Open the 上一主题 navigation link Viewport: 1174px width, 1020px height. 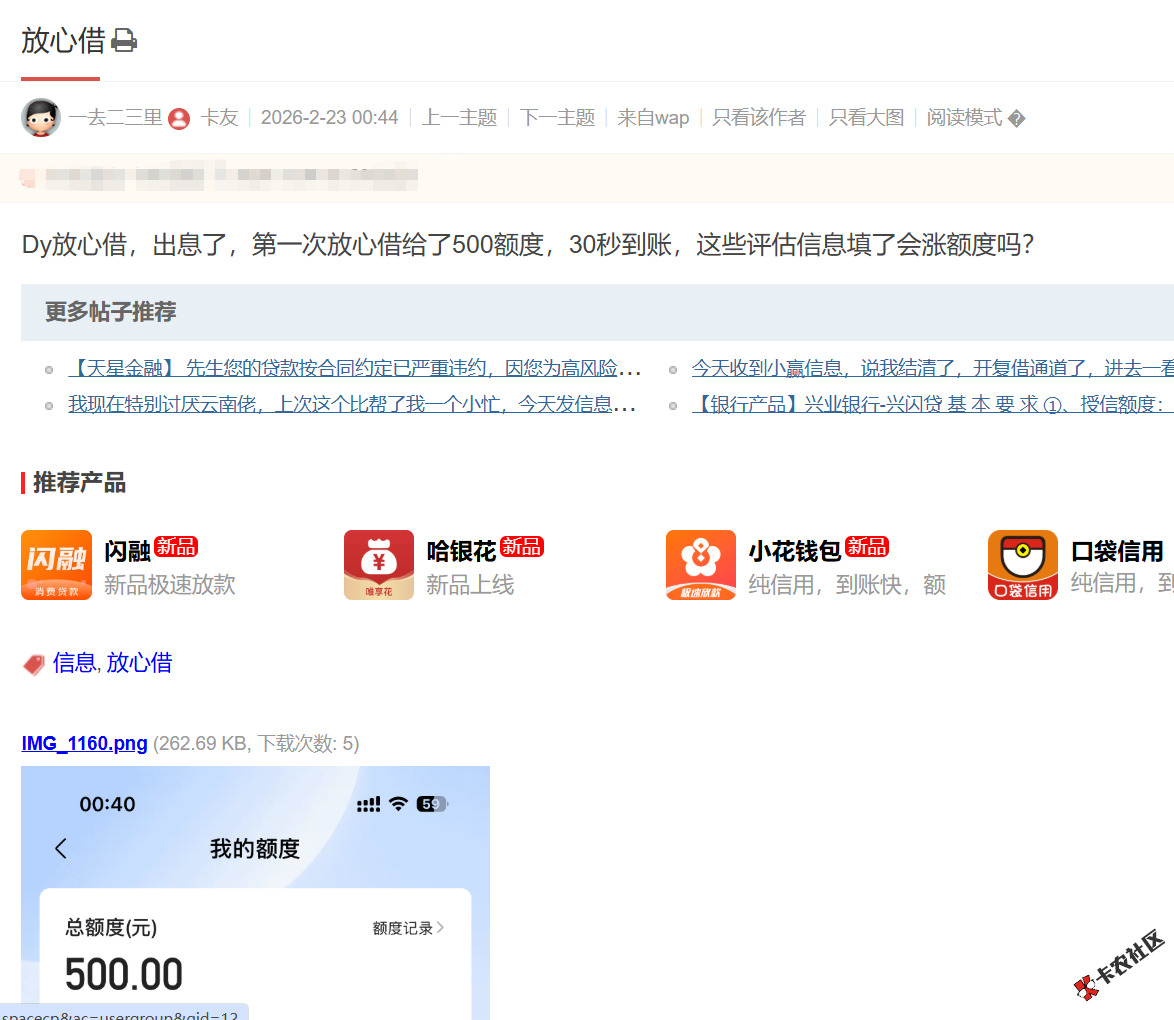(x=458, y=117)
